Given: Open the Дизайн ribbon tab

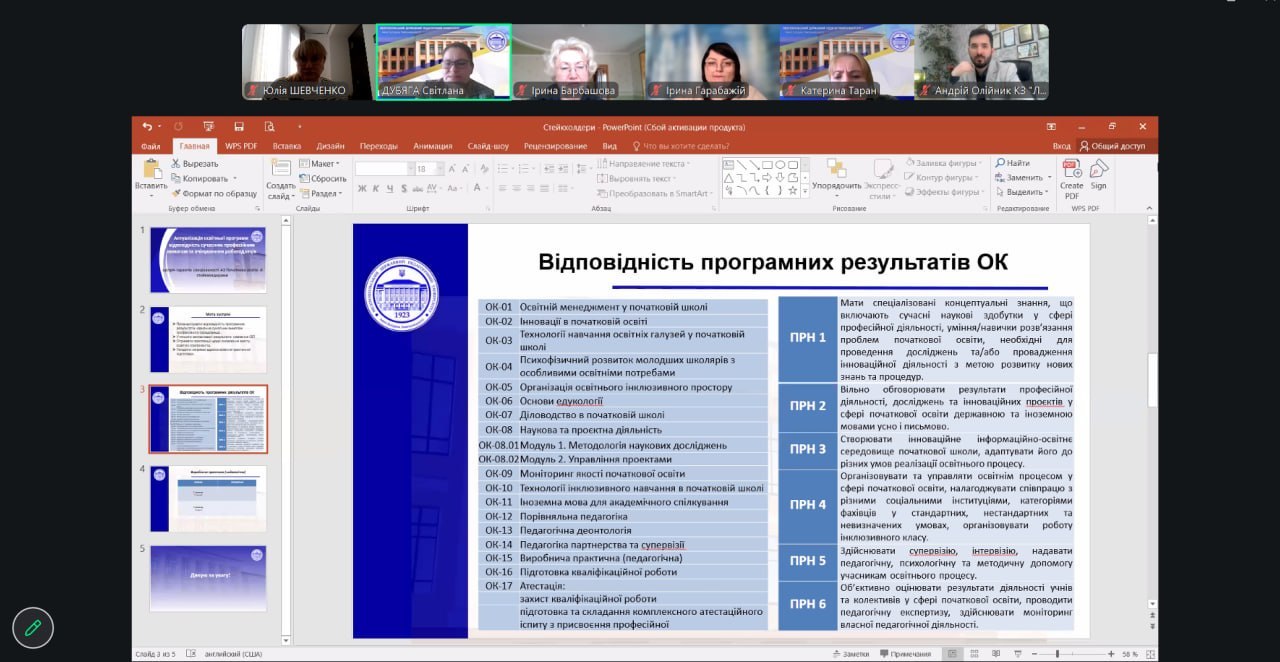Looking at the screenshot, I should pyautogui.click(x=330, y=146).
